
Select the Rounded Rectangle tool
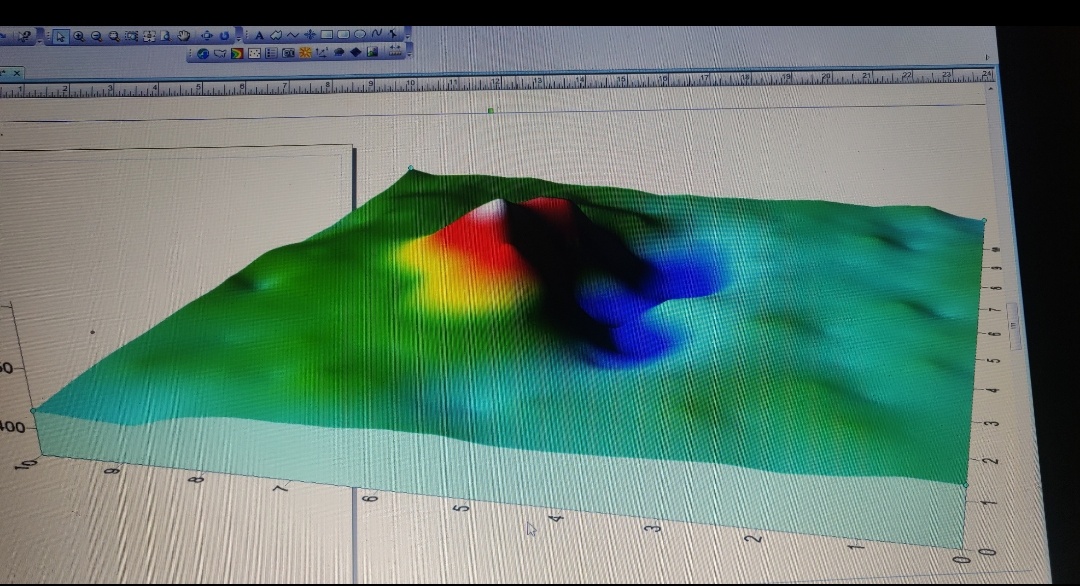343,36
